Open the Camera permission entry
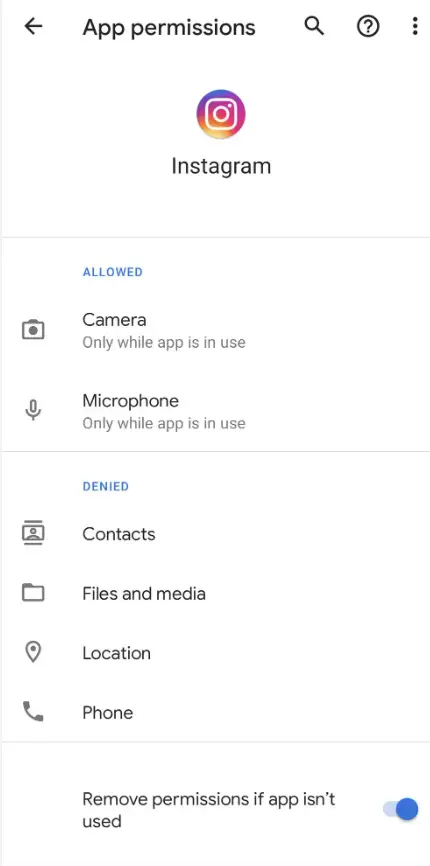The width and height of the screenshot is (430, 866). (x=215, y=330)
